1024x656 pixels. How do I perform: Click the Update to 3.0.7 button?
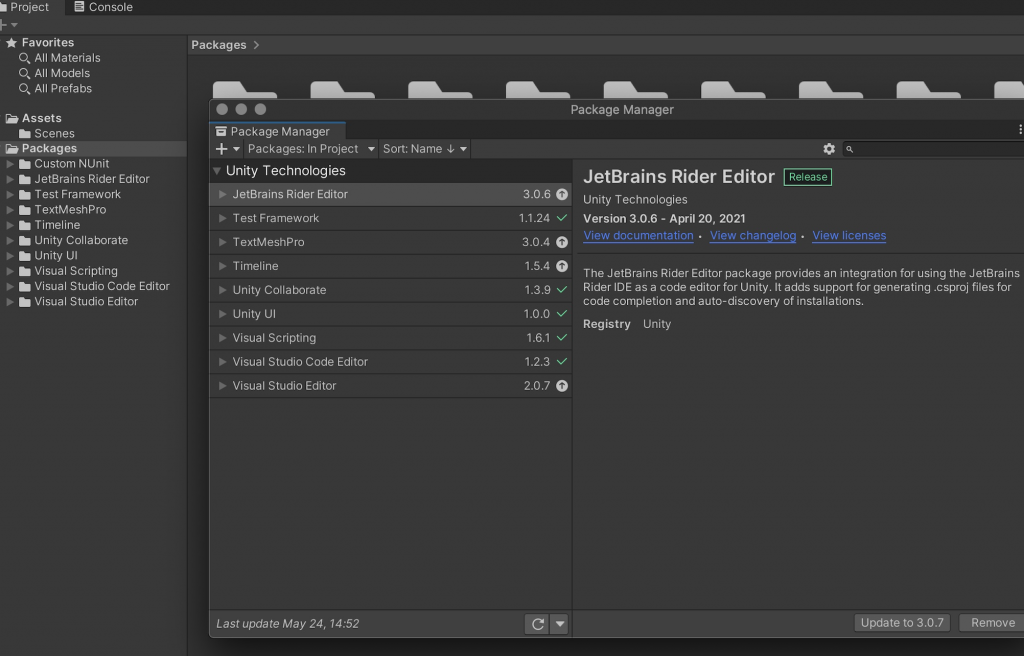[x=901, y=623]
